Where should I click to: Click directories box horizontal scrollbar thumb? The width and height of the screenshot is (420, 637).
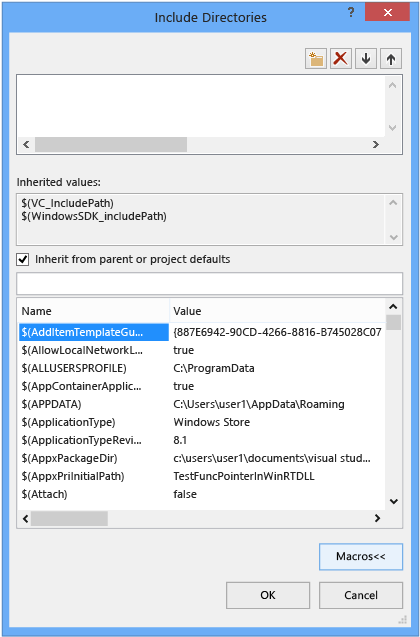[x=110, y=144]
